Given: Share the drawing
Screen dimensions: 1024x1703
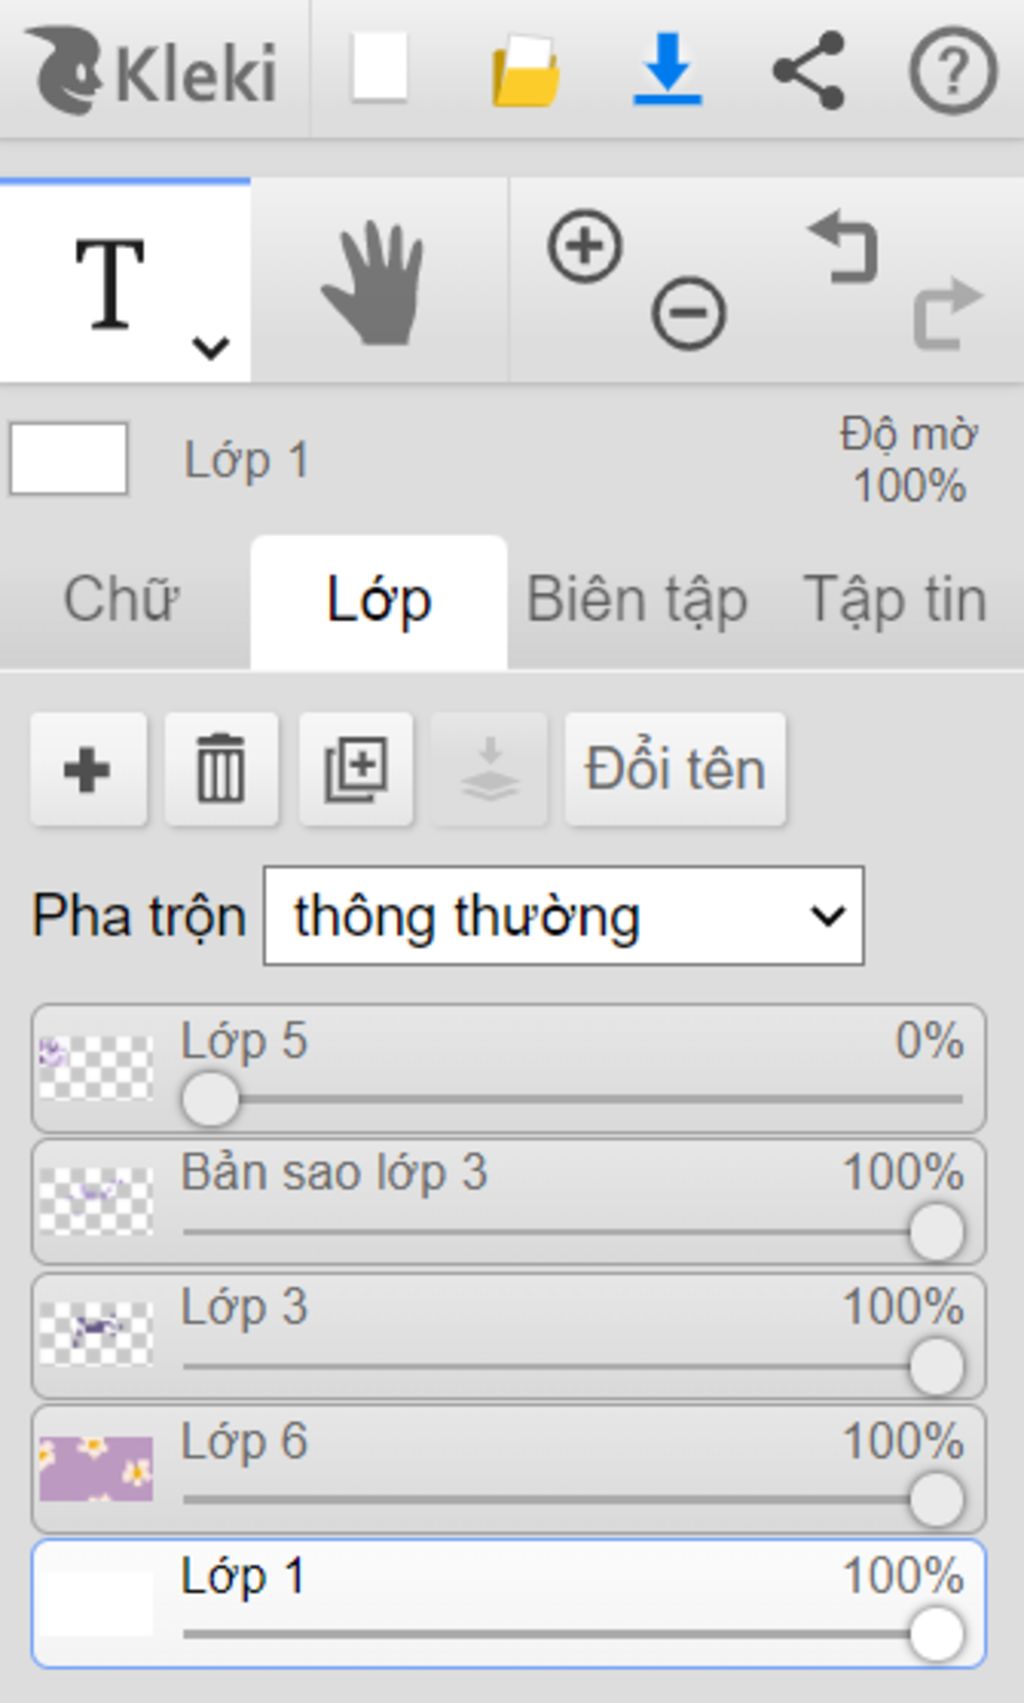Looking at the screenshot, I should pyautogui.click(x=809, y=70).
